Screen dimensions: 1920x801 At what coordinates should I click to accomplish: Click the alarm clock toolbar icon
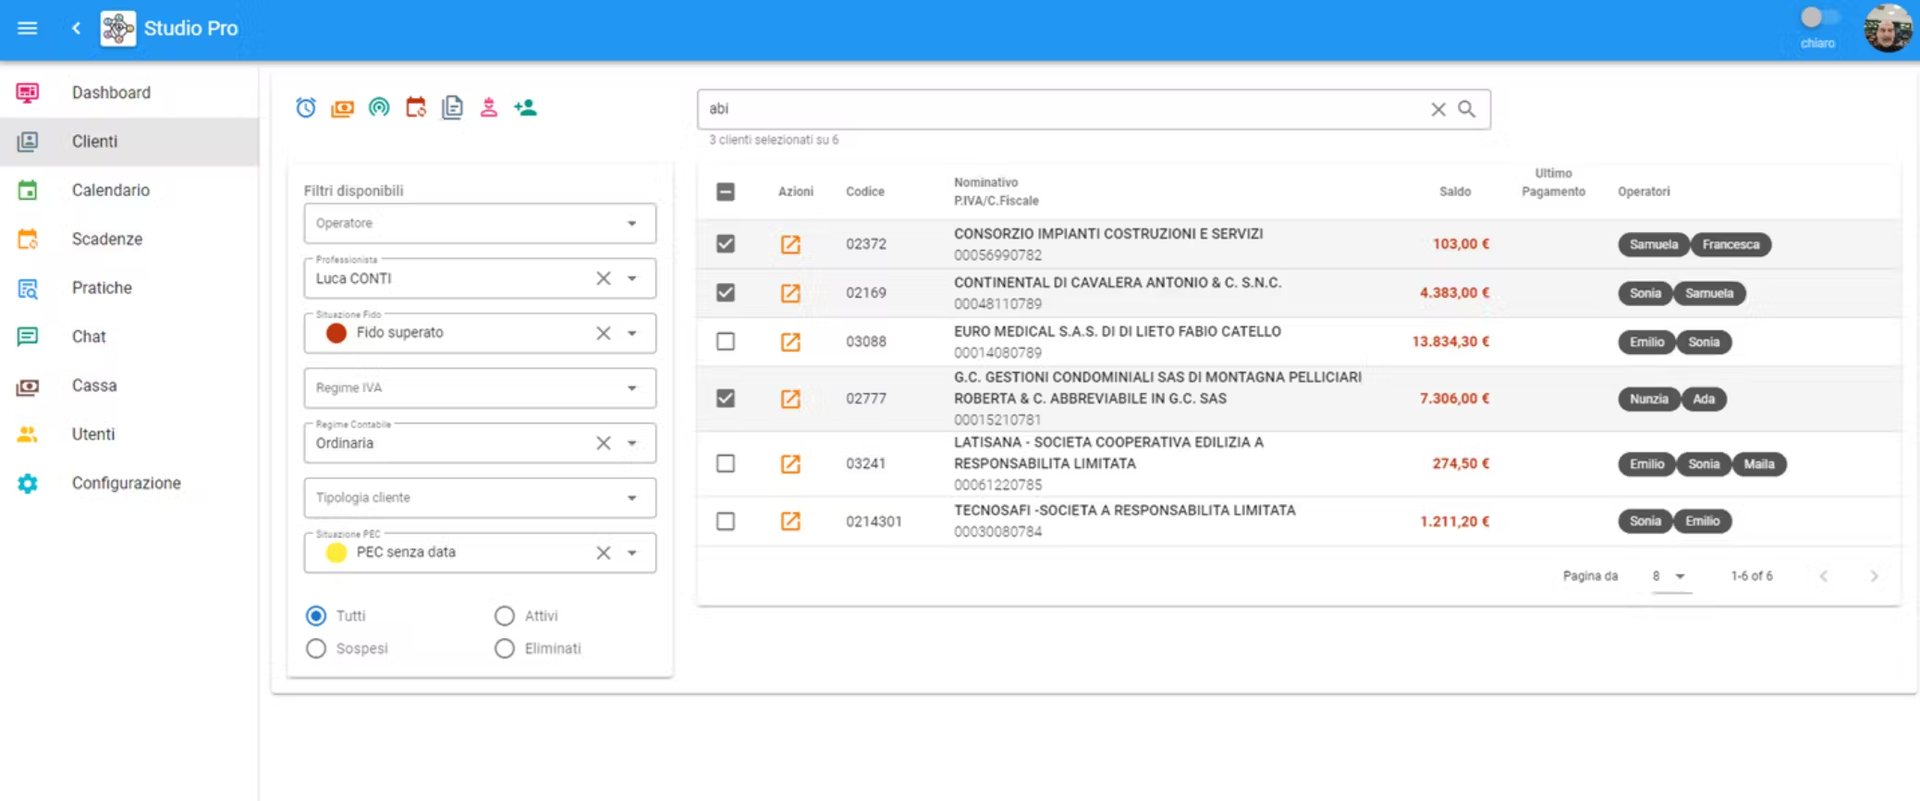tap(306, 107)
